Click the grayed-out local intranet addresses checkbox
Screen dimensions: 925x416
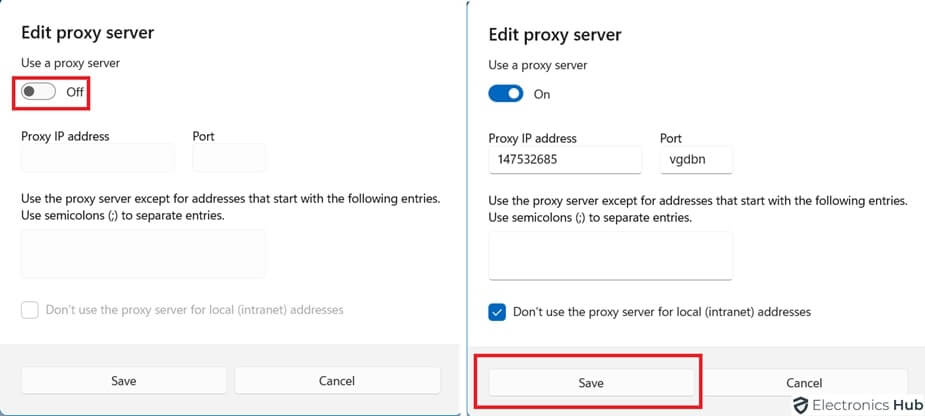pyautogui.click(x=30, y=310)
